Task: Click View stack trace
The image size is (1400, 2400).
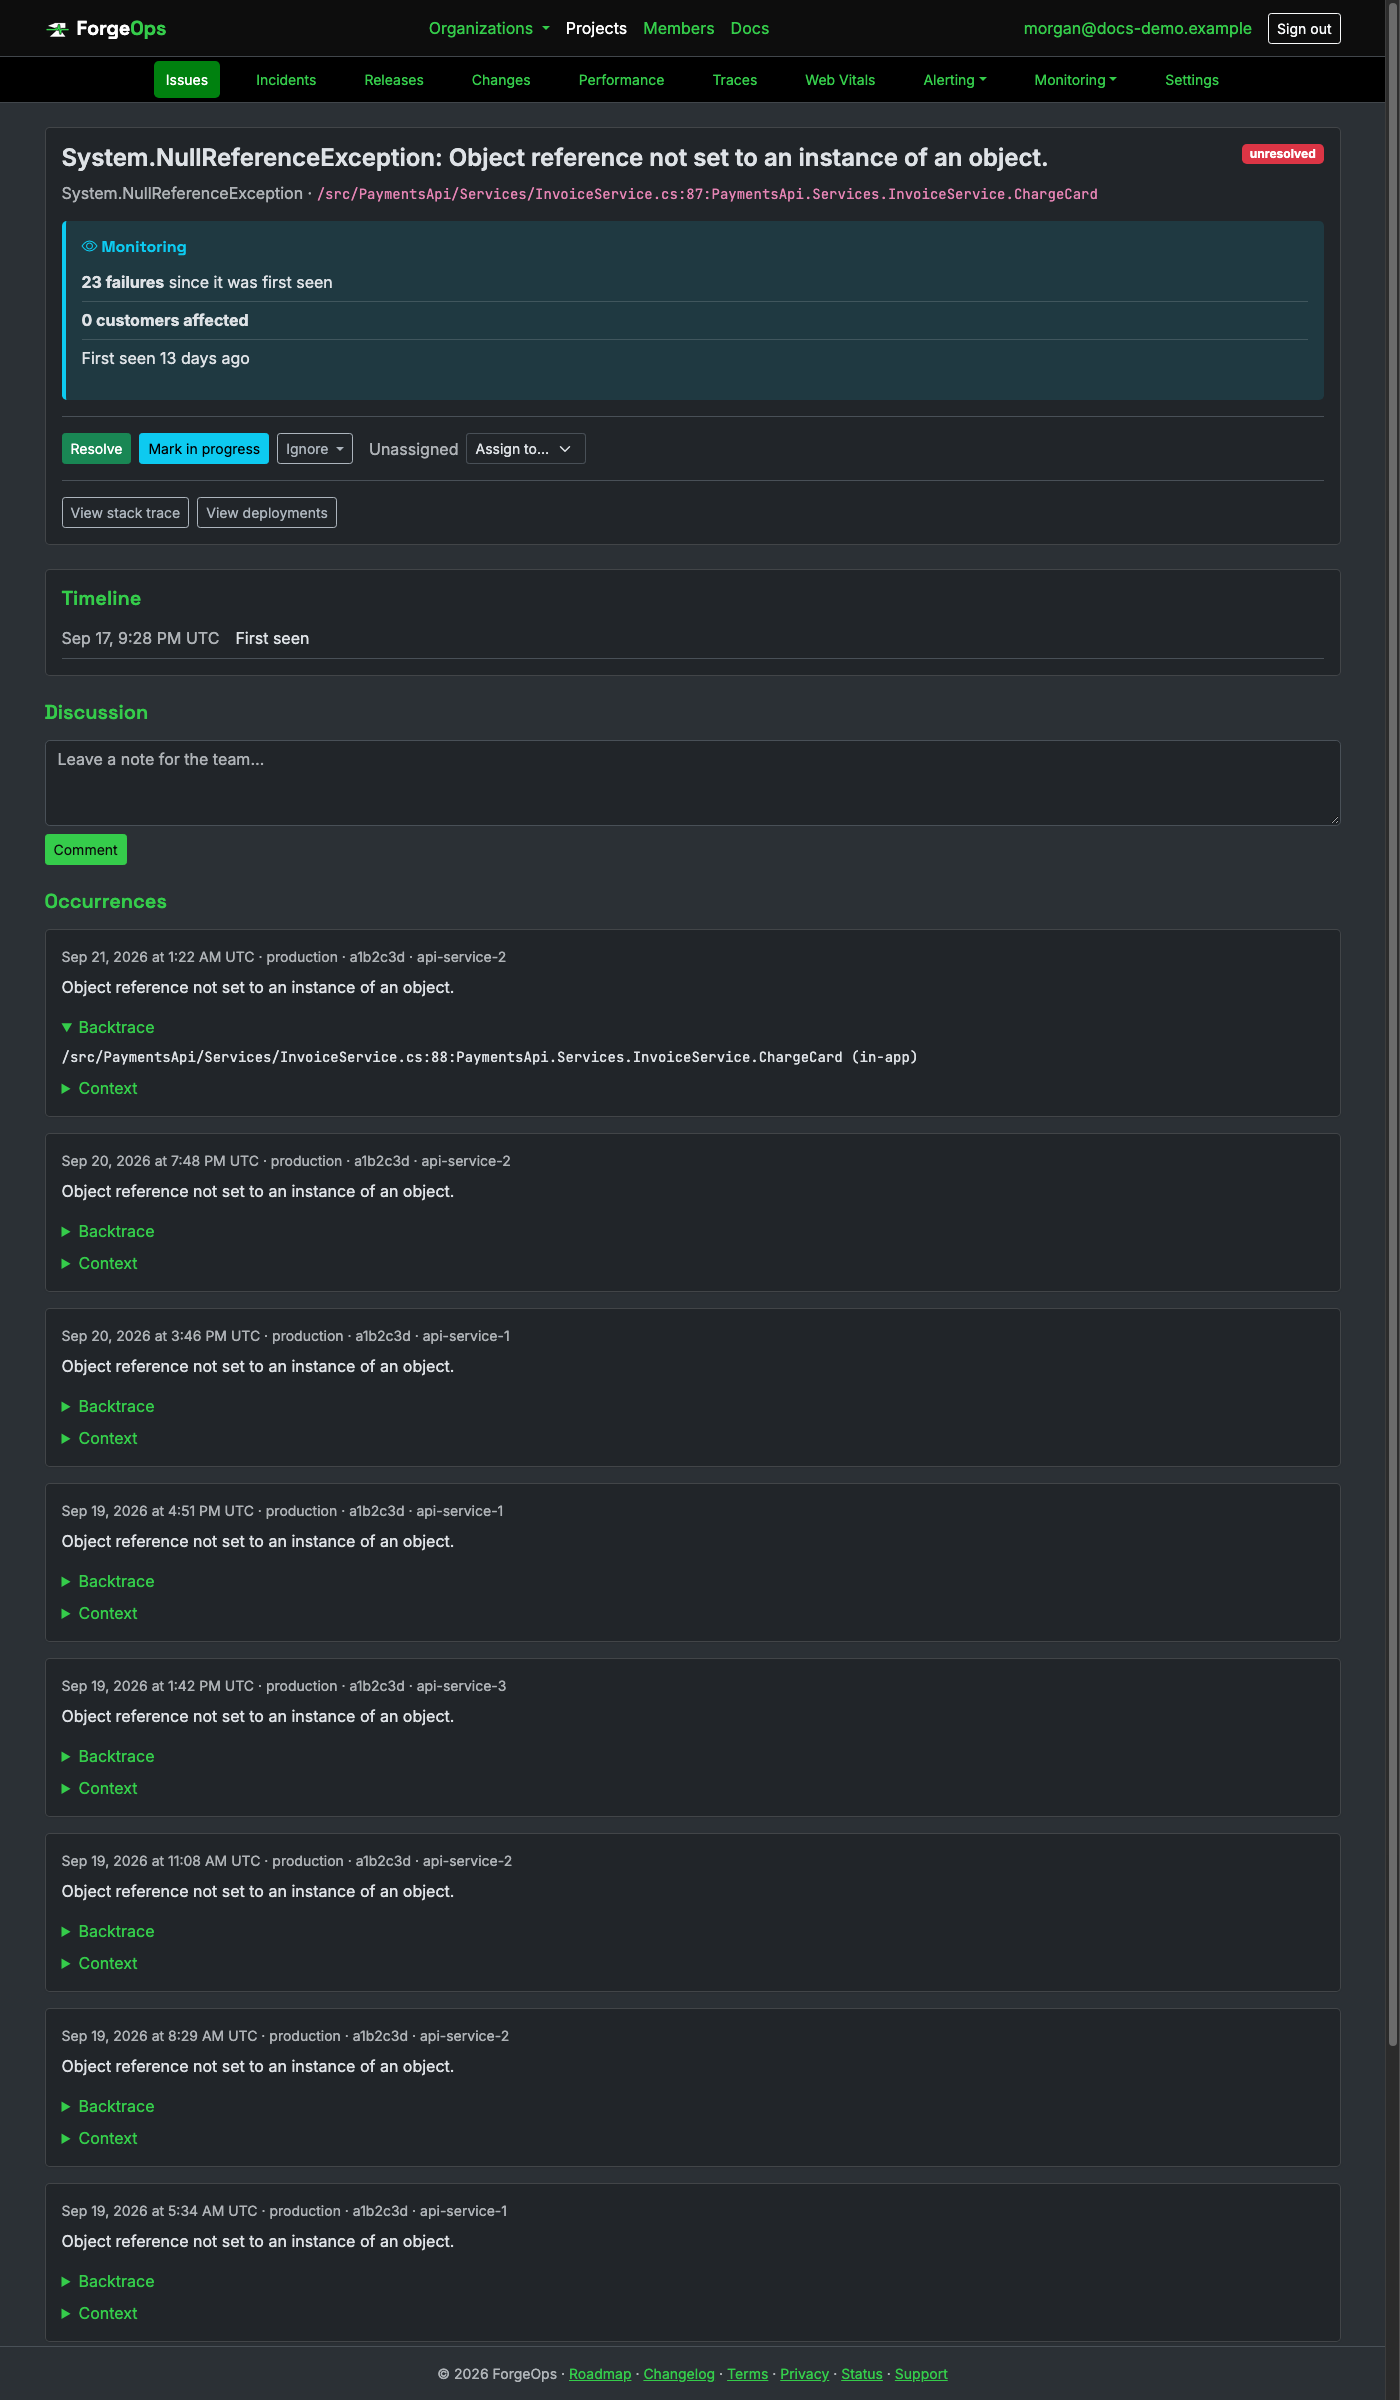Action: pos(125,513)
